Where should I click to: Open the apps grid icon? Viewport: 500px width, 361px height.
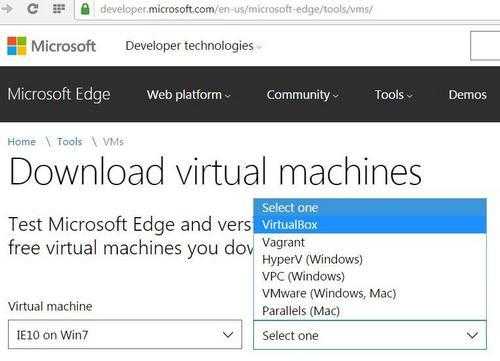tap(59, 9)
